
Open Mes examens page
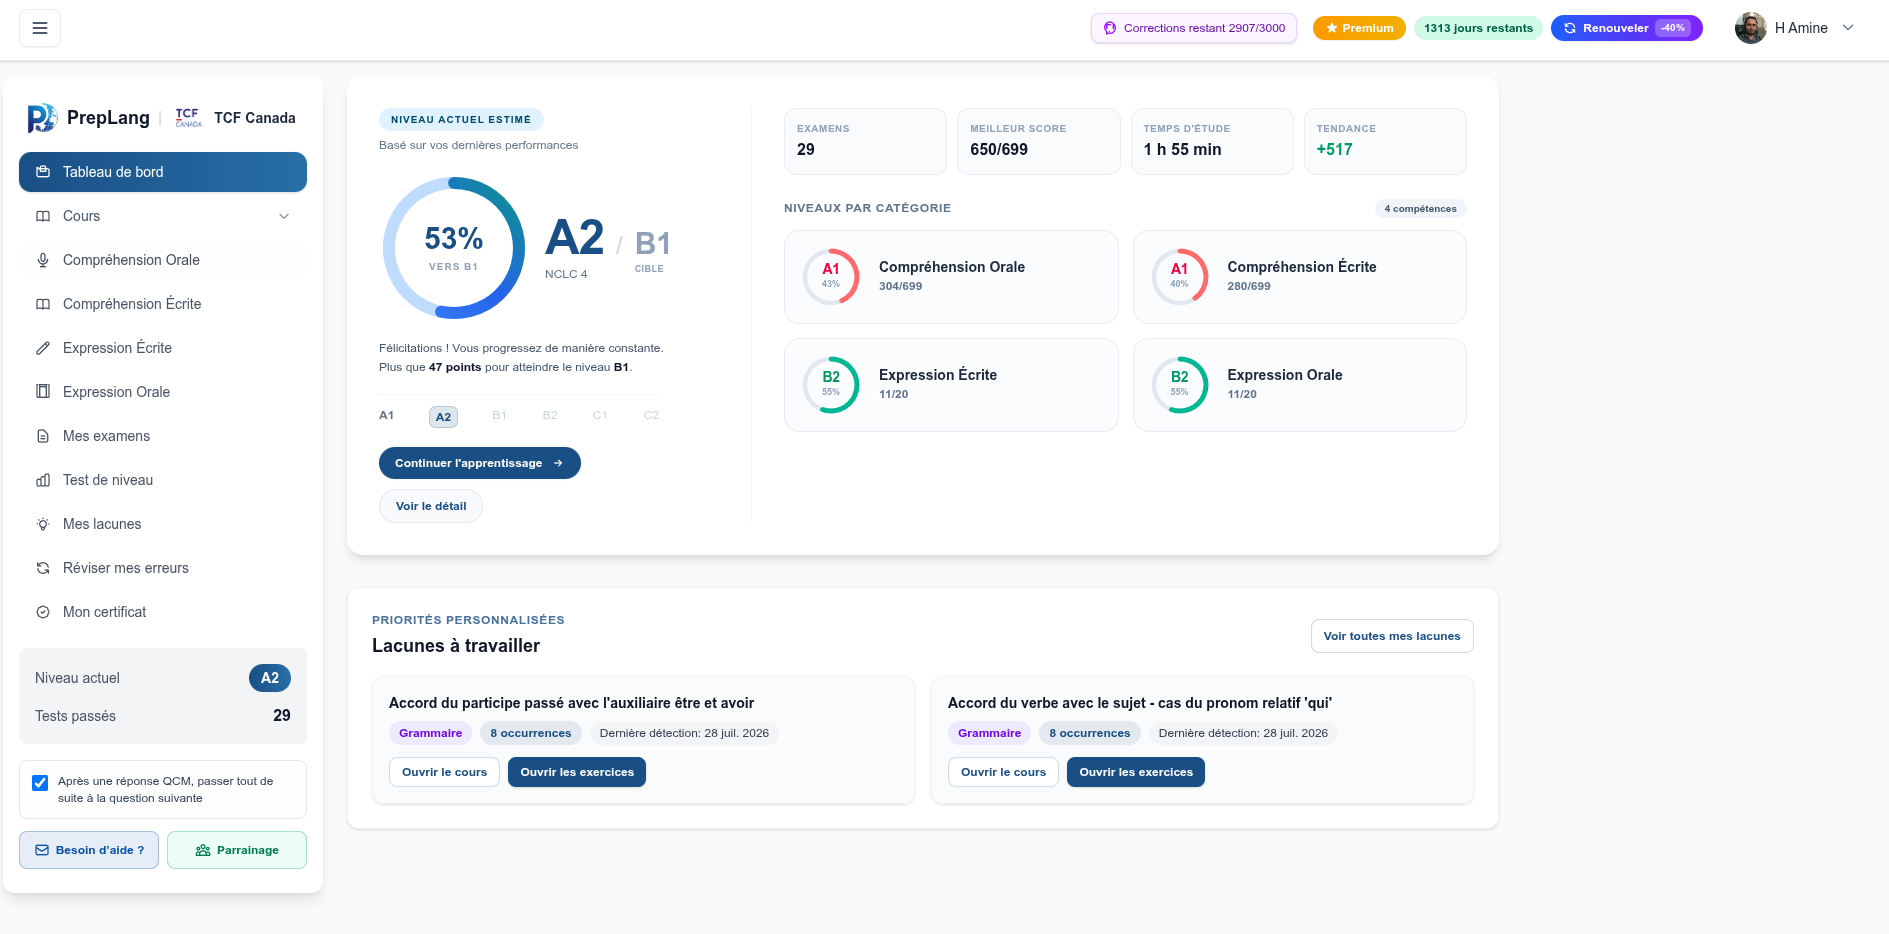click(163, 436)
